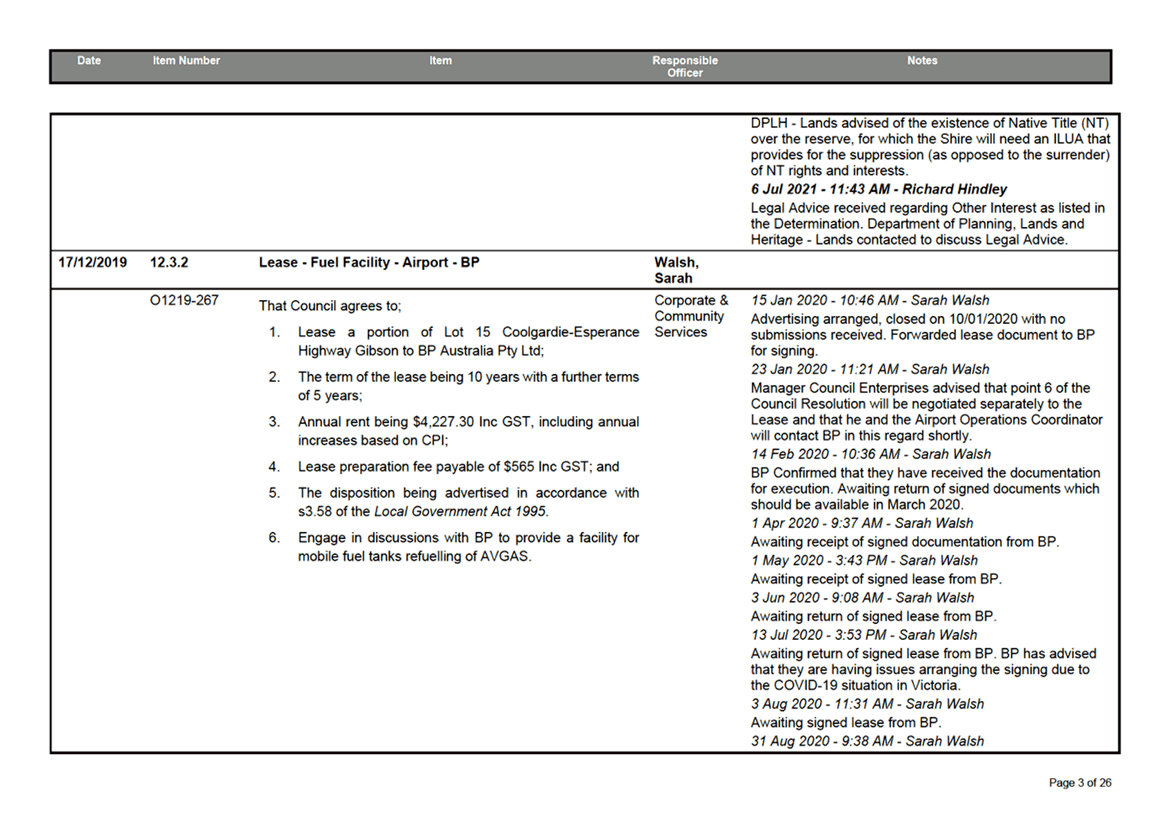1160x821 pixels.
Task: Click the 'Advertising arranged' note text
Action: (x=923, y=335)
